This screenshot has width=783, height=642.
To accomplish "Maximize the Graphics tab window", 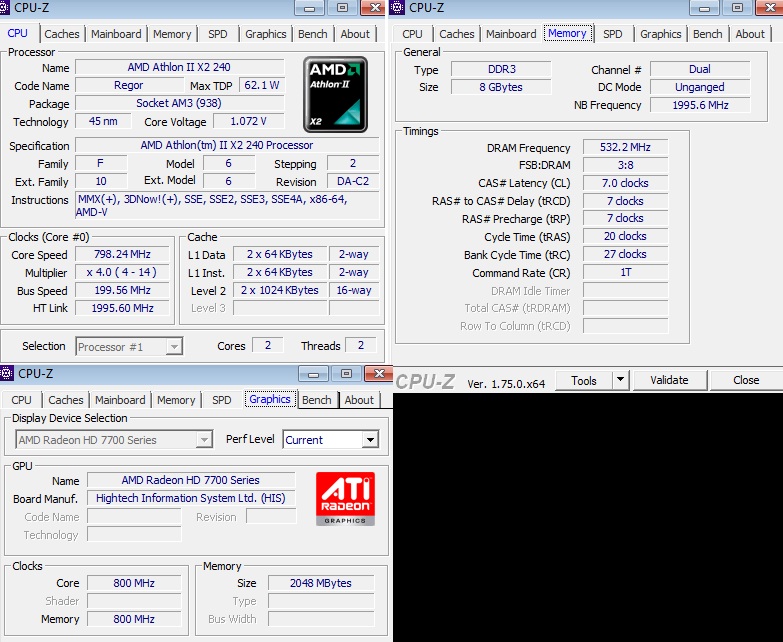I will pos(346,374).
